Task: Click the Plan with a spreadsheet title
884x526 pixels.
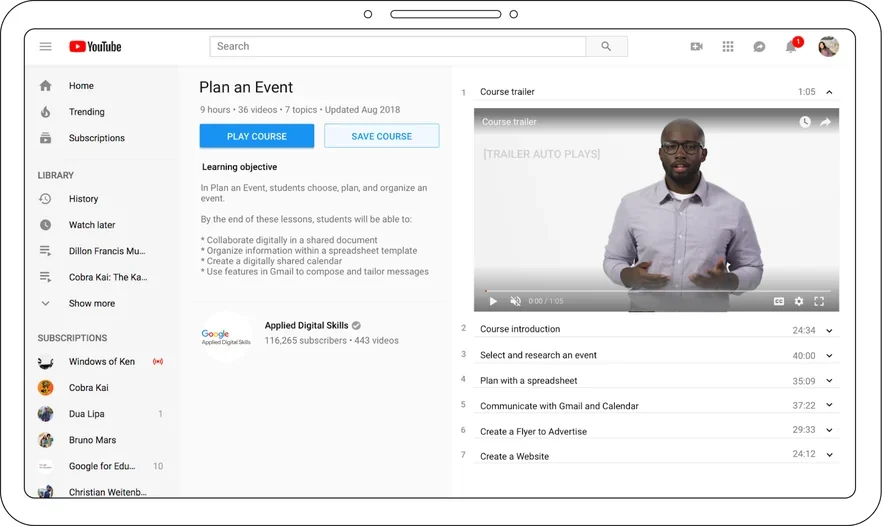Action: (x=528, y=381)
